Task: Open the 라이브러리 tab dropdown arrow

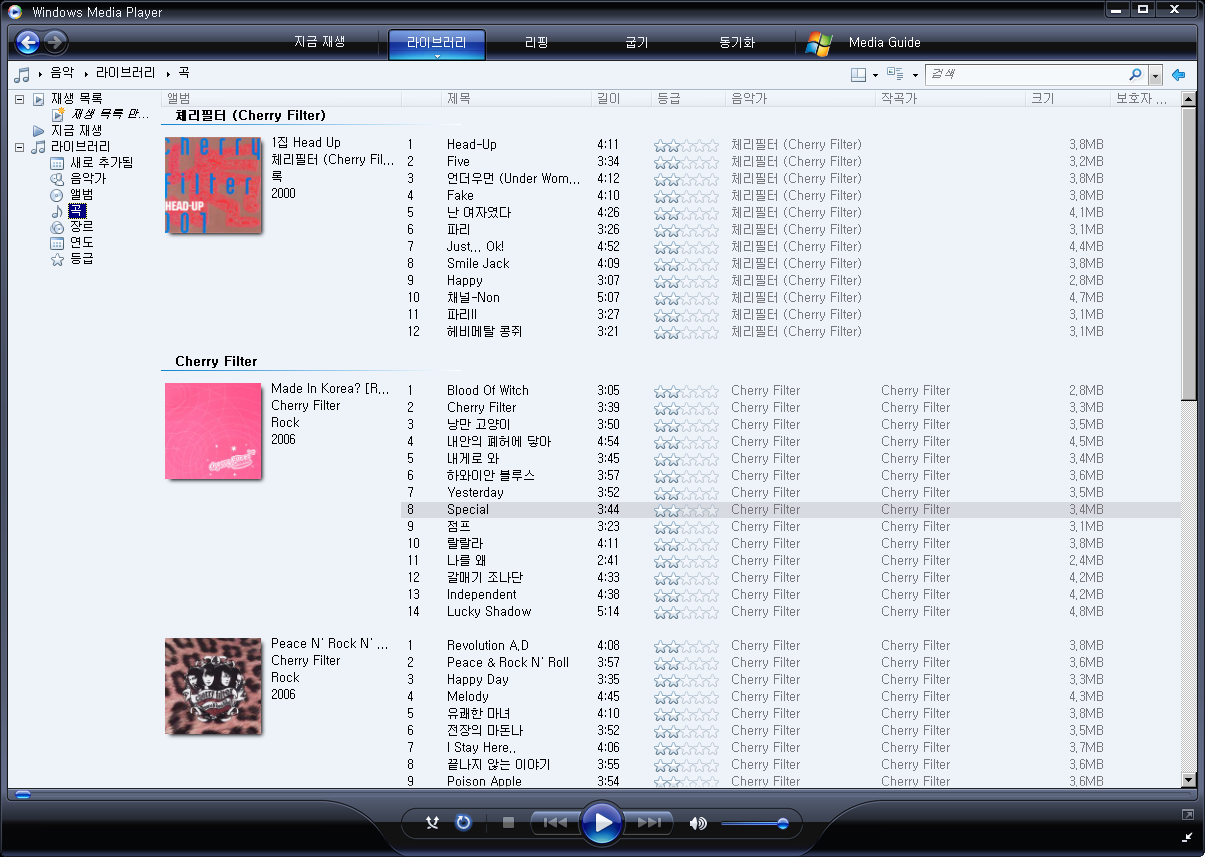Action: pyautogui.click(x=436, y=56)
